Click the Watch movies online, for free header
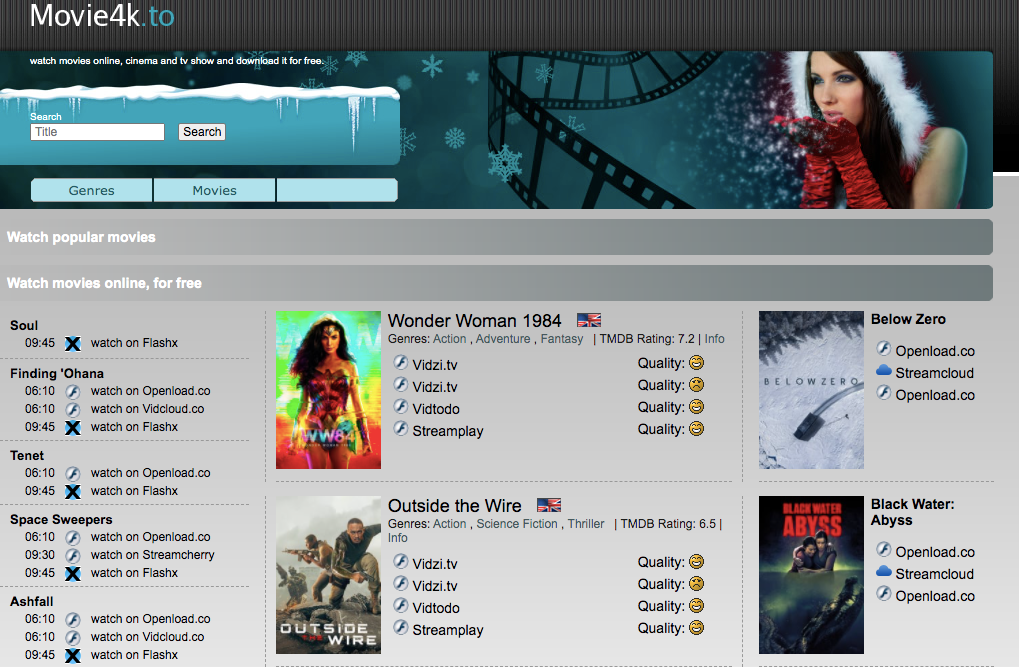 (x=104, y=283)
